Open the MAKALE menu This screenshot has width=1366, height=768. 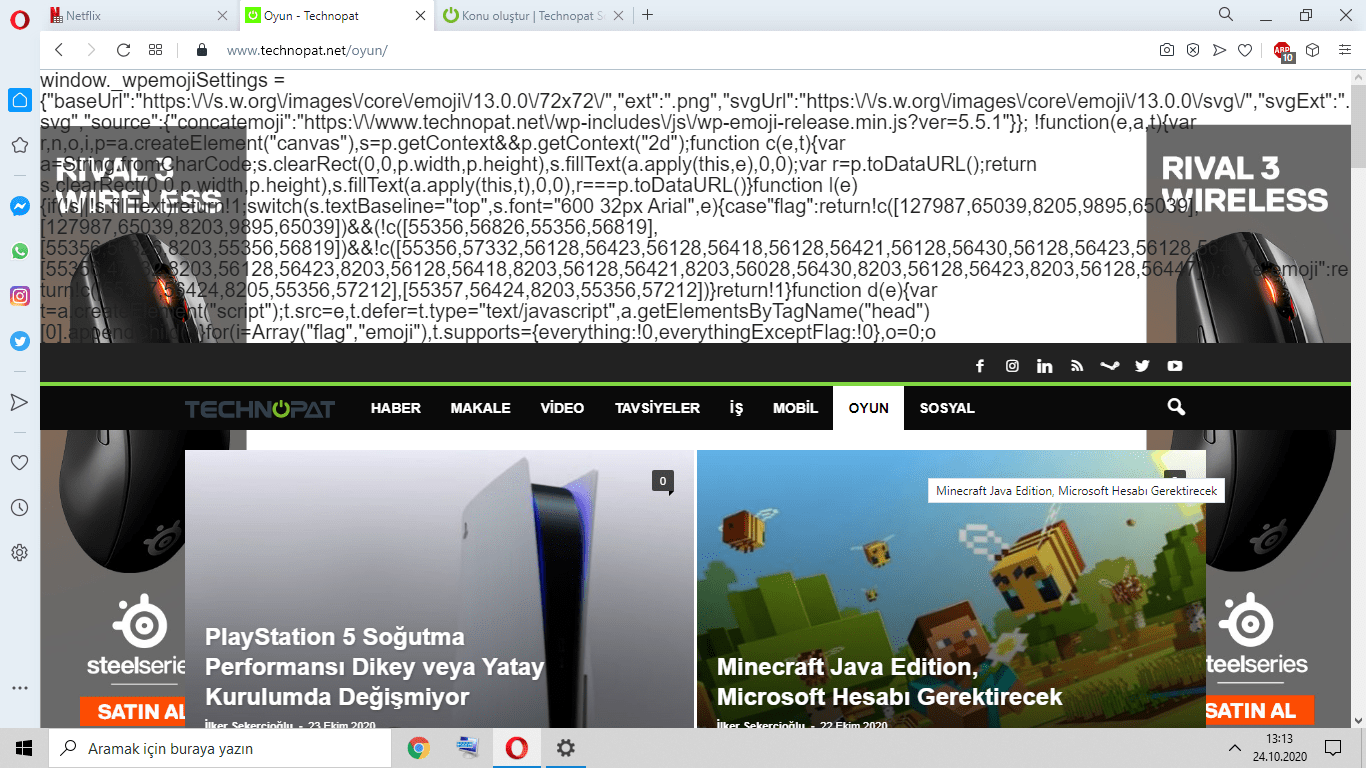(481, 408)
